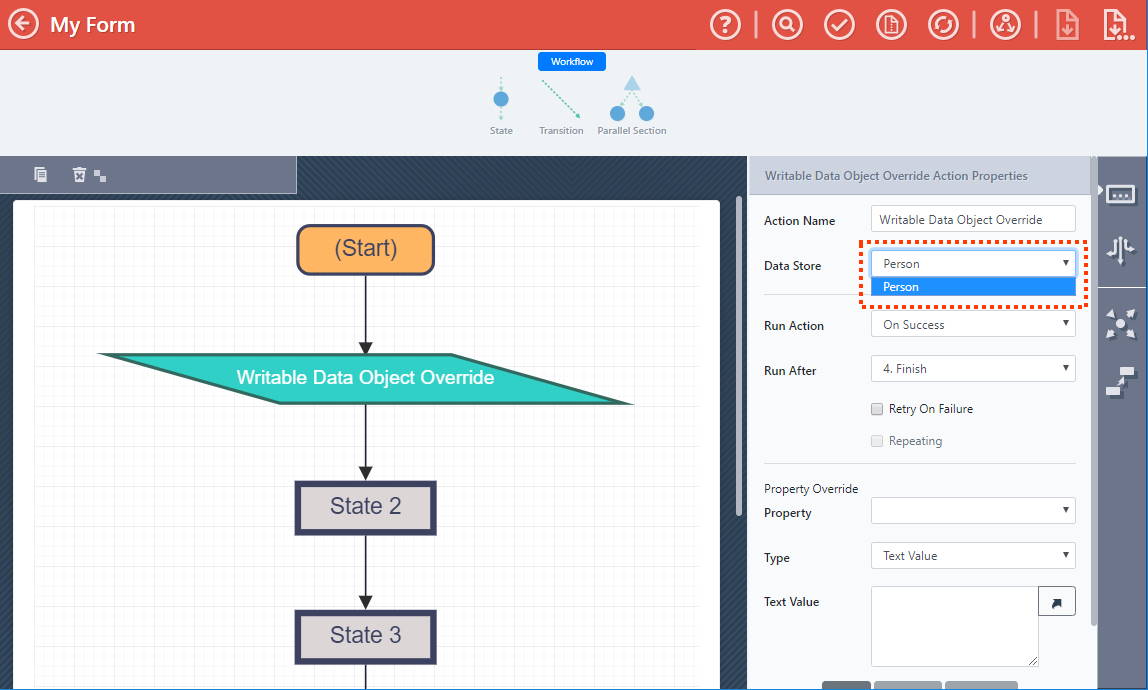Open the Data Store dropdown
Screen dimensions: 1148x690
(x=973, y=264)
